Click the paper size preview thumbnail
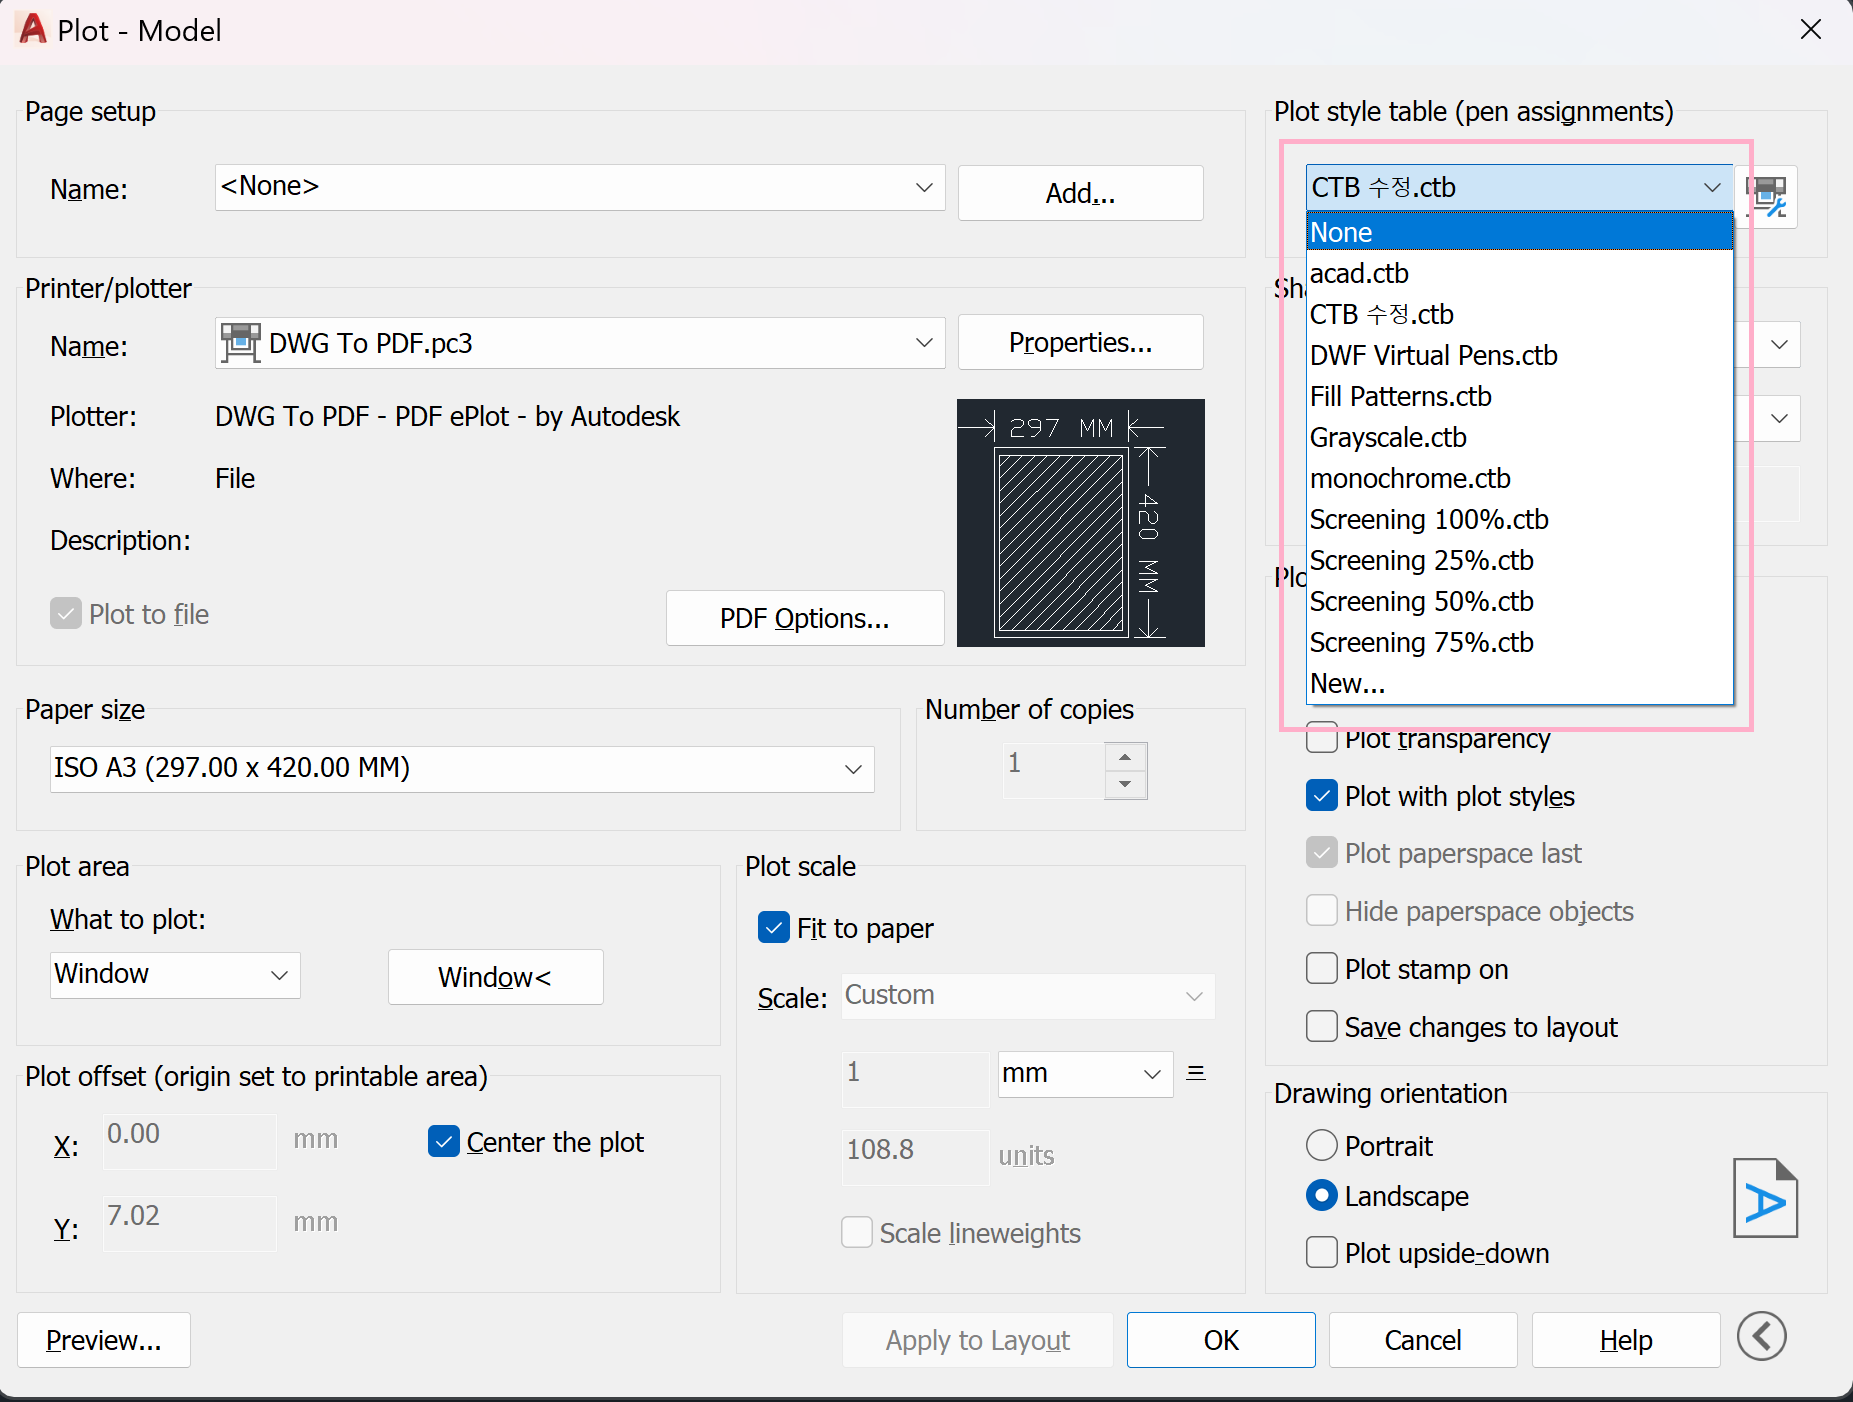This screenshot has width=1853, height=1402. point(1080,523)
